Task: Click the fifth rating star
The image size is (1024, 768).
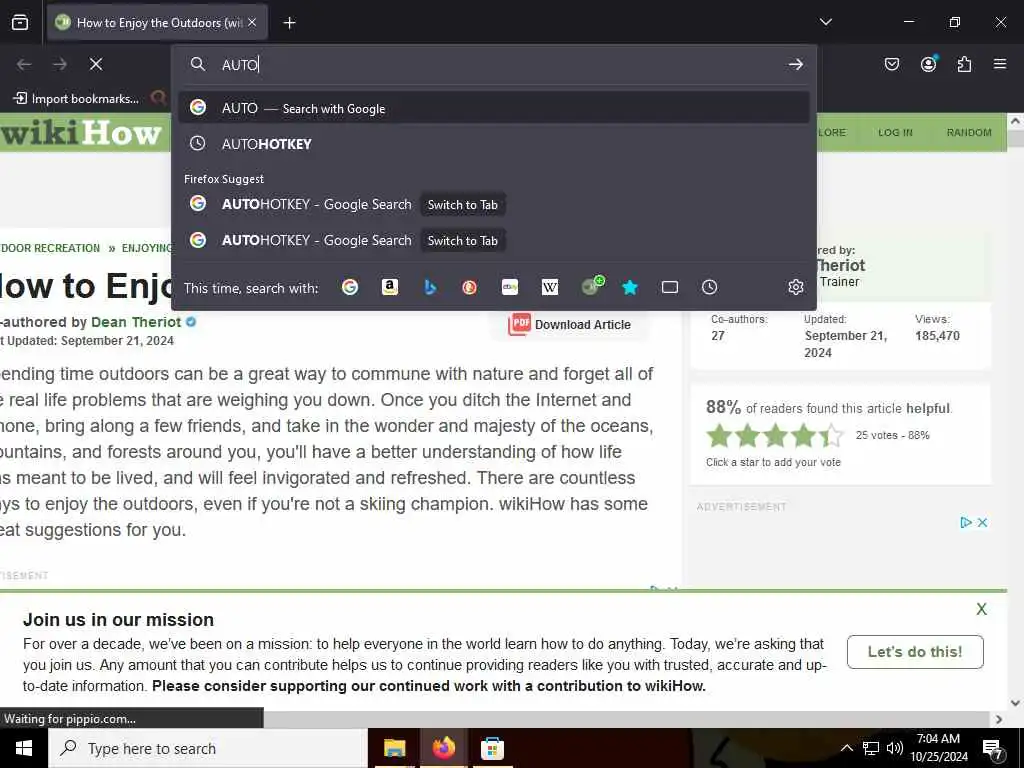Action: pos(831,436)
